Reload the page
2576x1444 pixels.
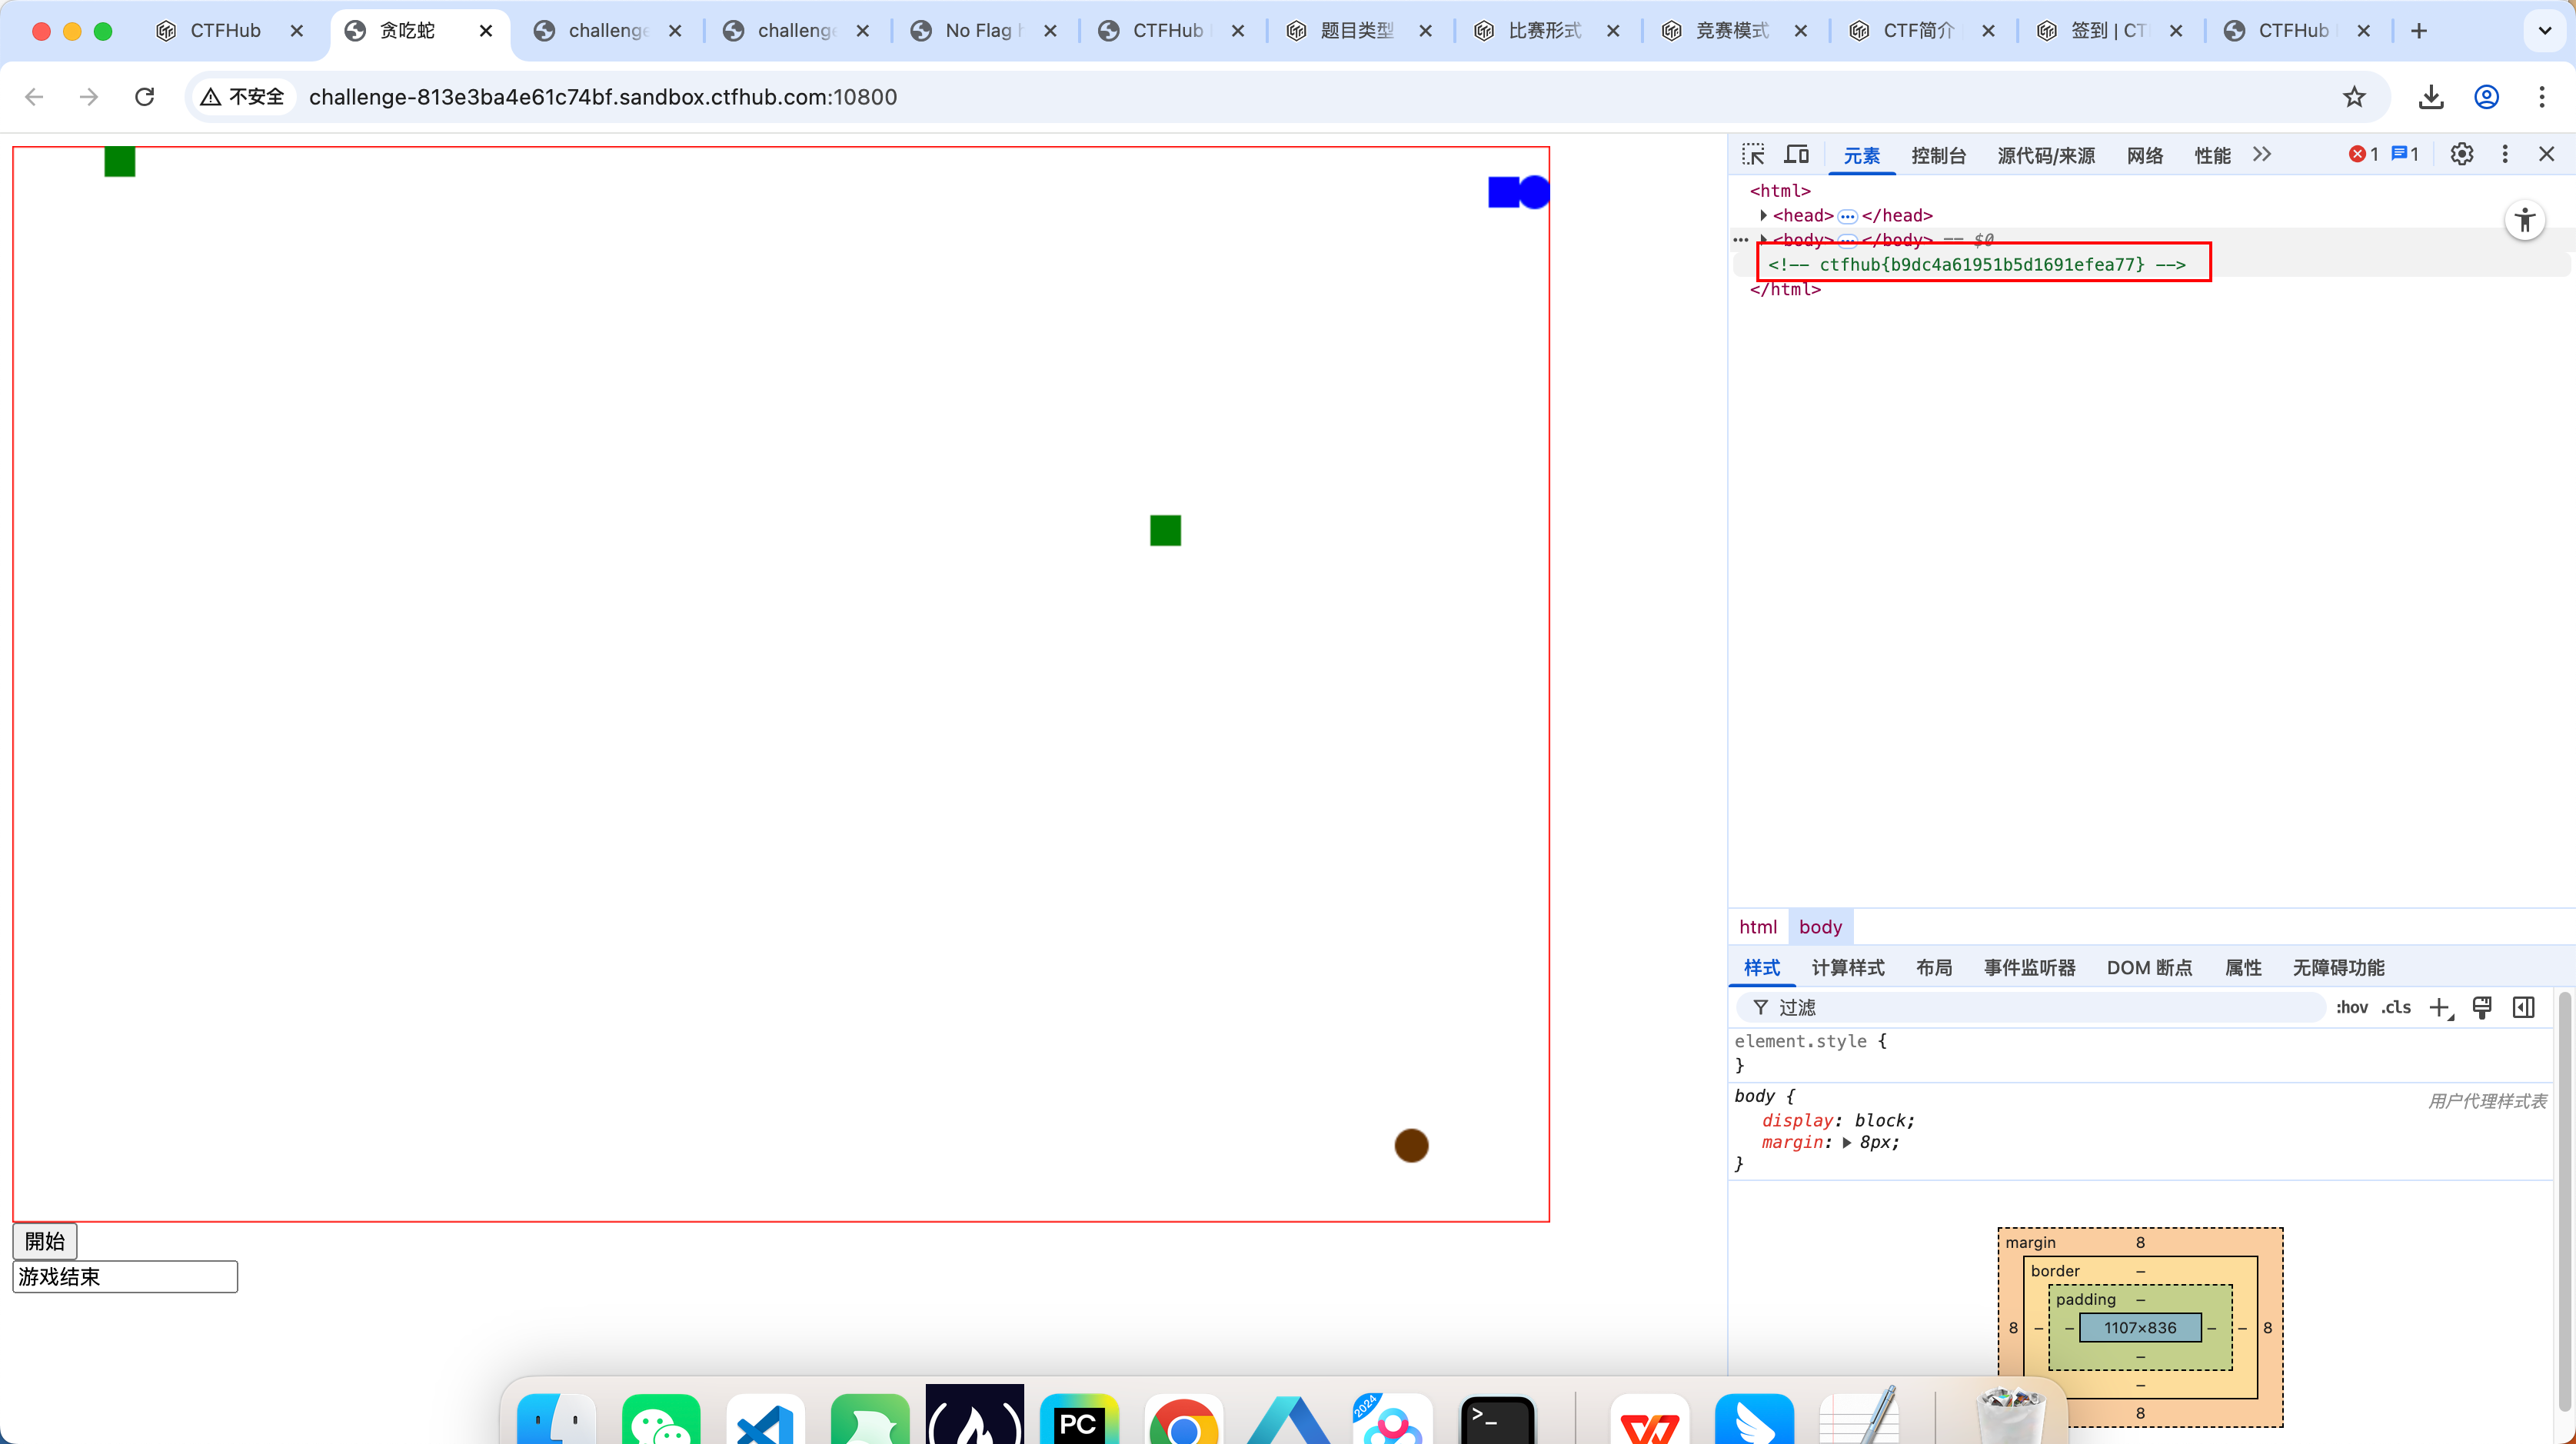click(145, 97)
